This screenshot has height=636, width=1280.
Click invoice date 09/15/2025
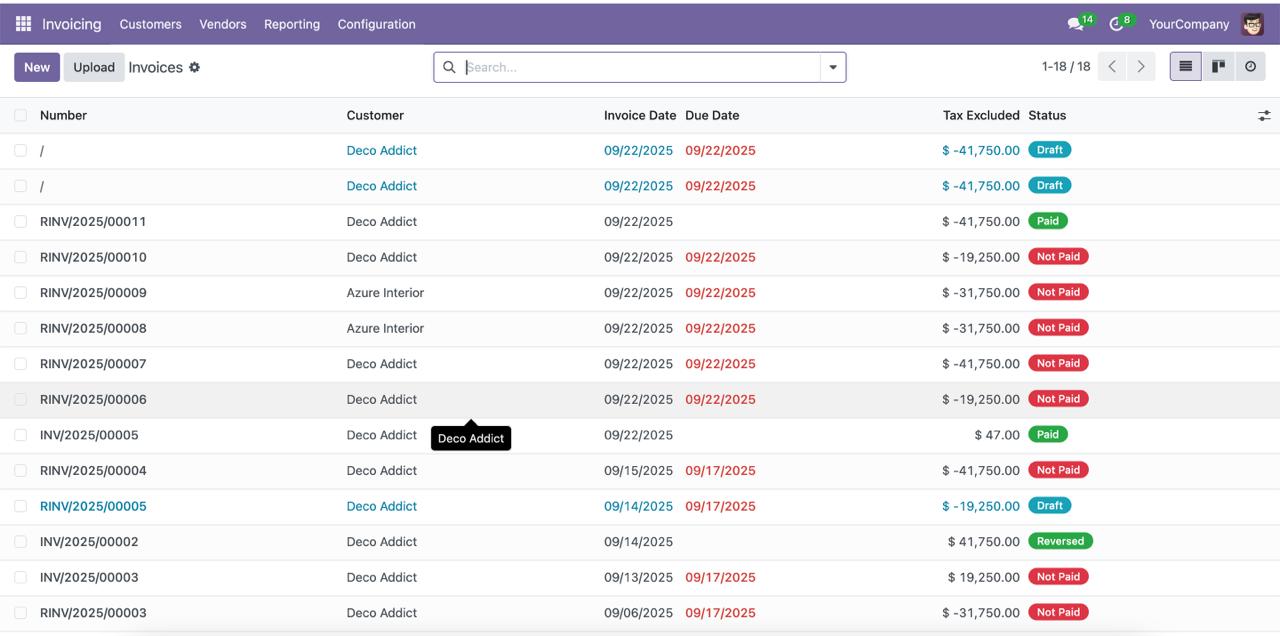point(638,471)
